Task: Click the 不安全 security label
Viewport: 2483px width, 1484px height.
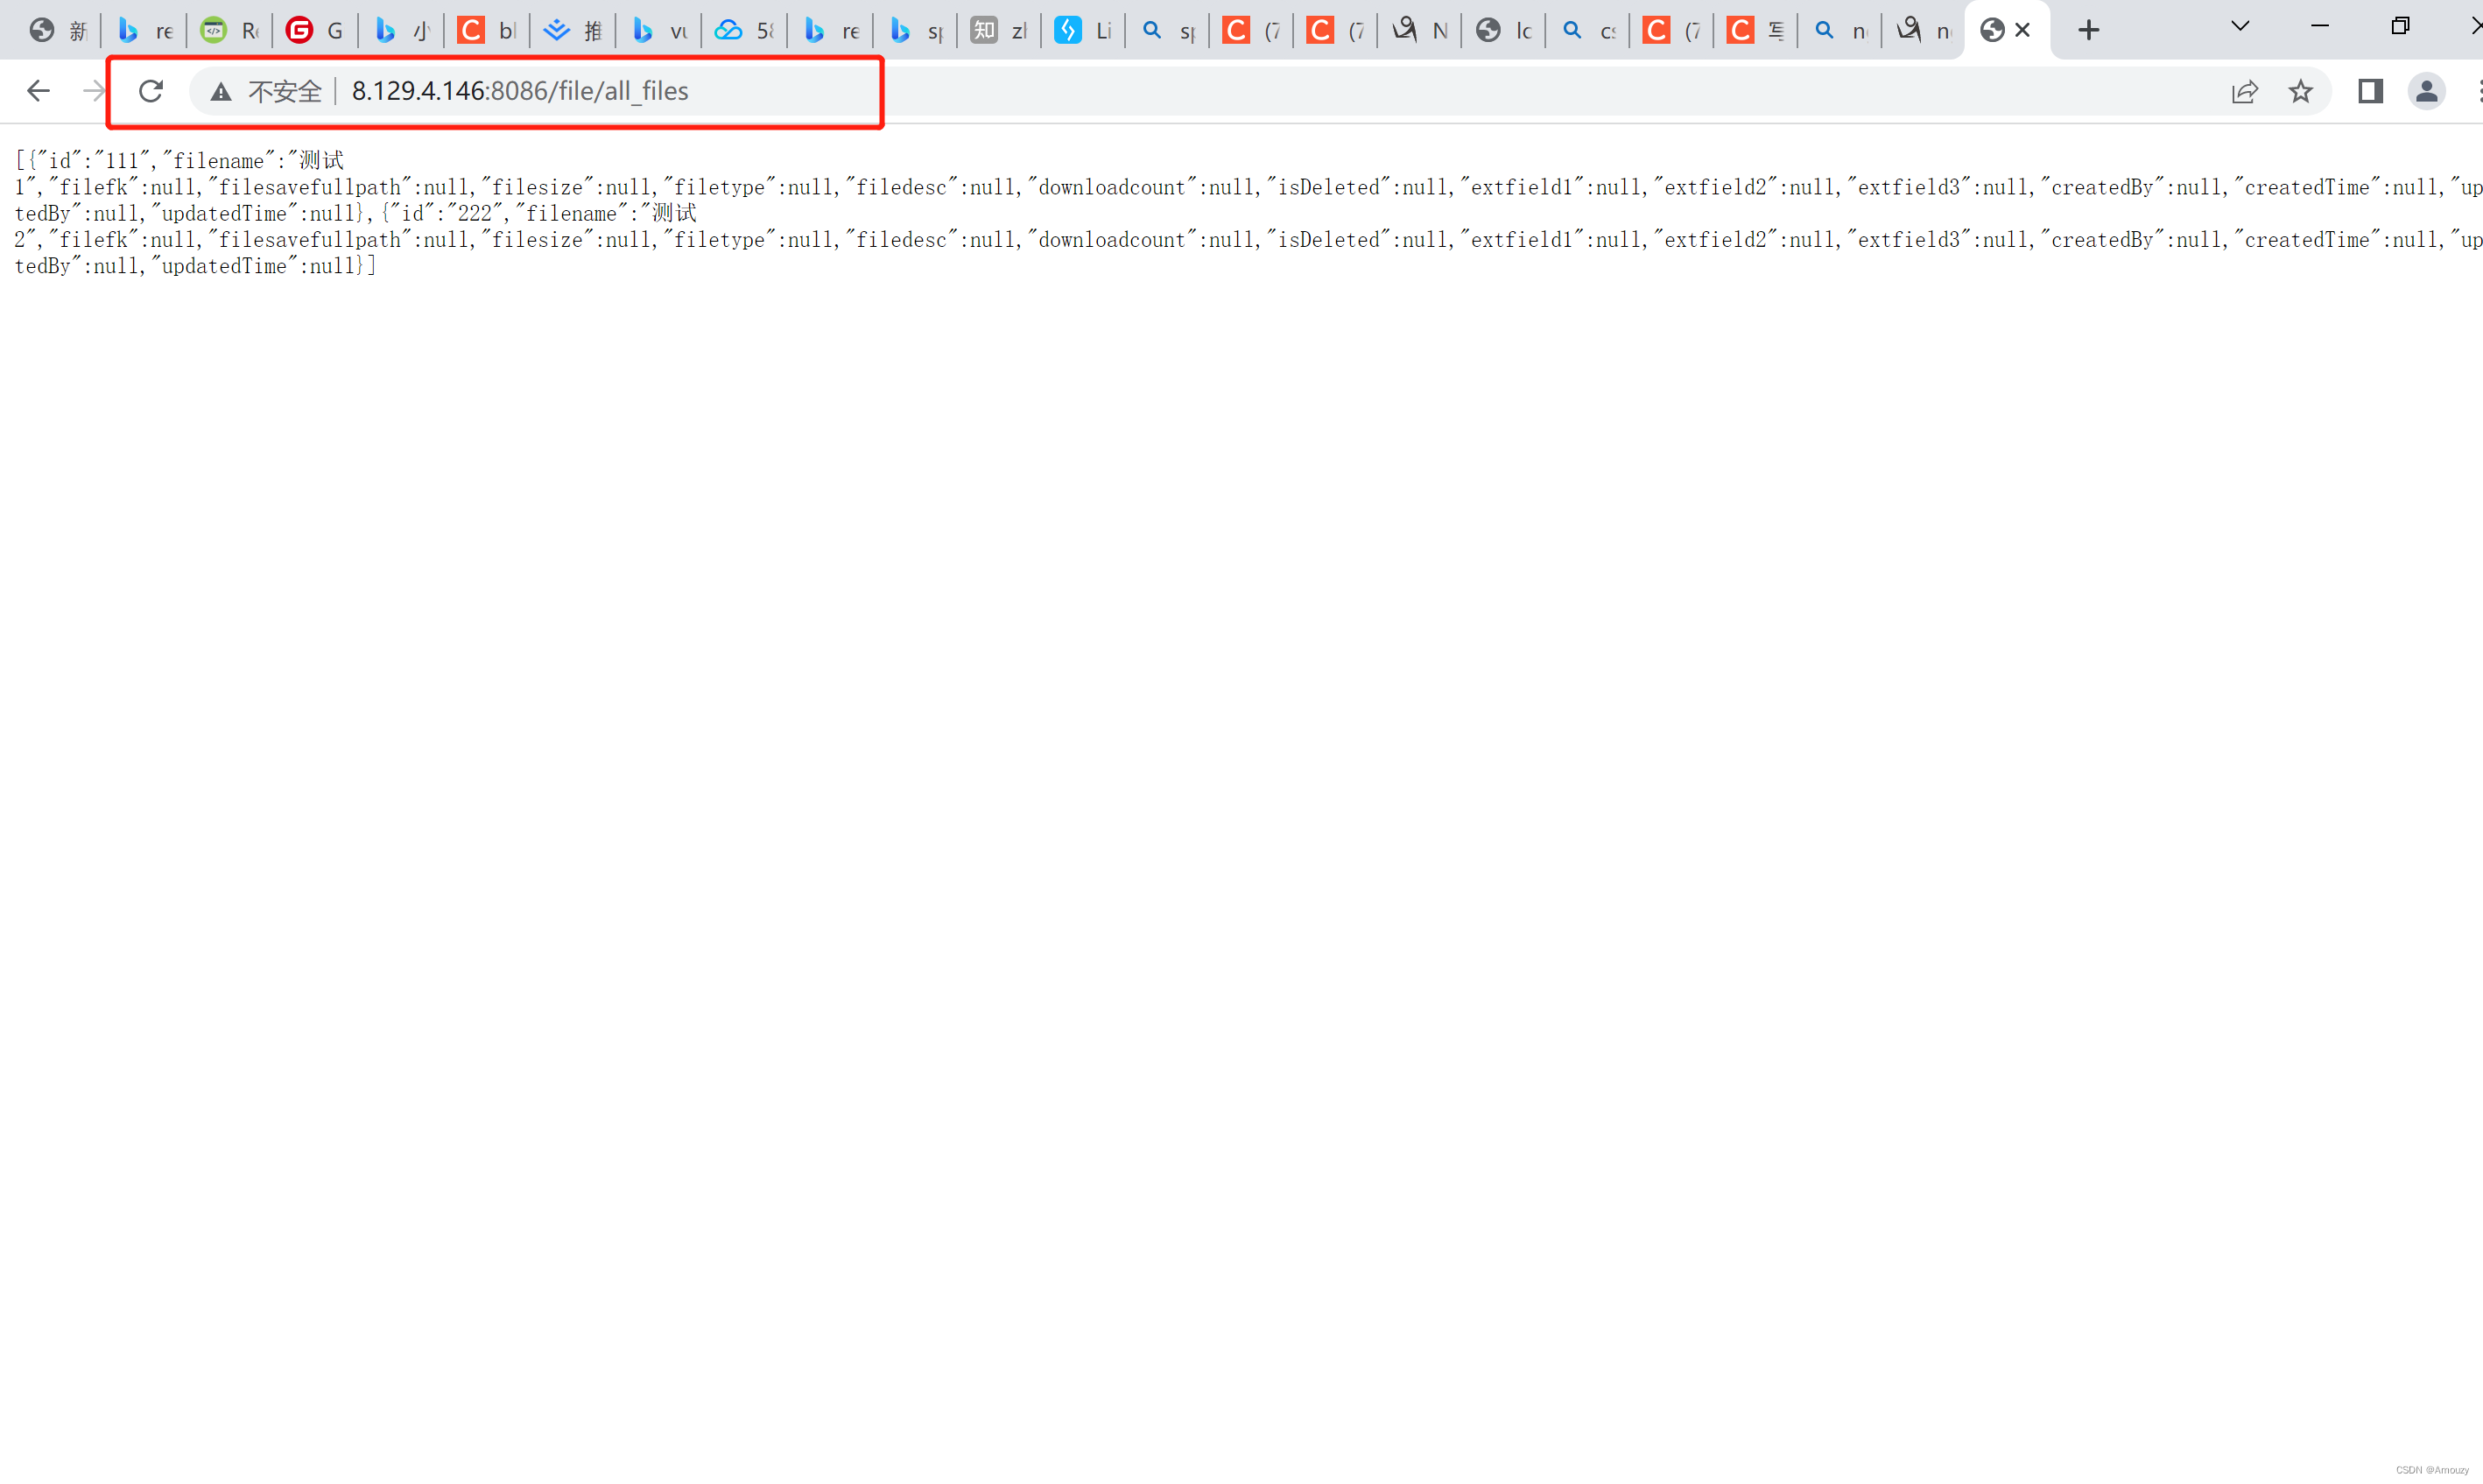Action: point(284,92)
